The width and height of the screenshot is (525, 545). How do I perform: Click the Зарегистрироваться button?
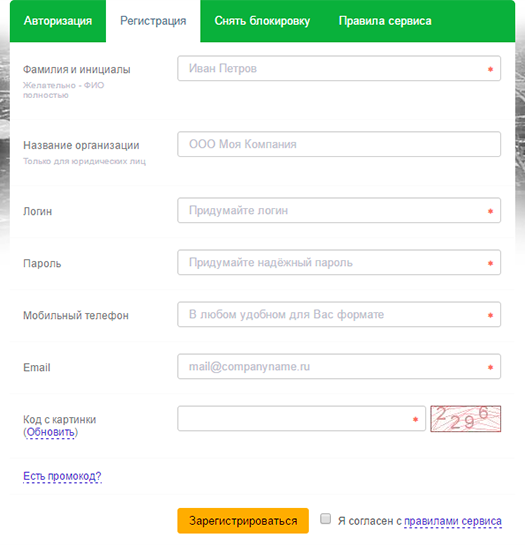click(x=243, y=521)
